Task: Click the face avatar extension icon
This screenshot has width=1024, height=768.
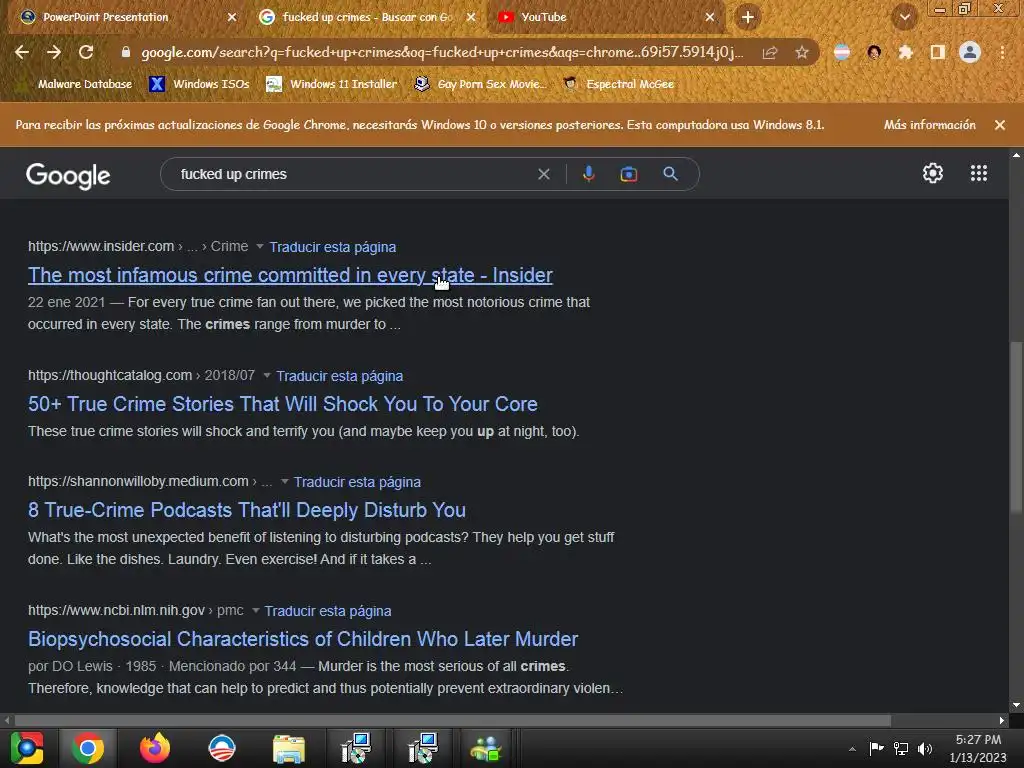Action: click(x=874, y=52)
